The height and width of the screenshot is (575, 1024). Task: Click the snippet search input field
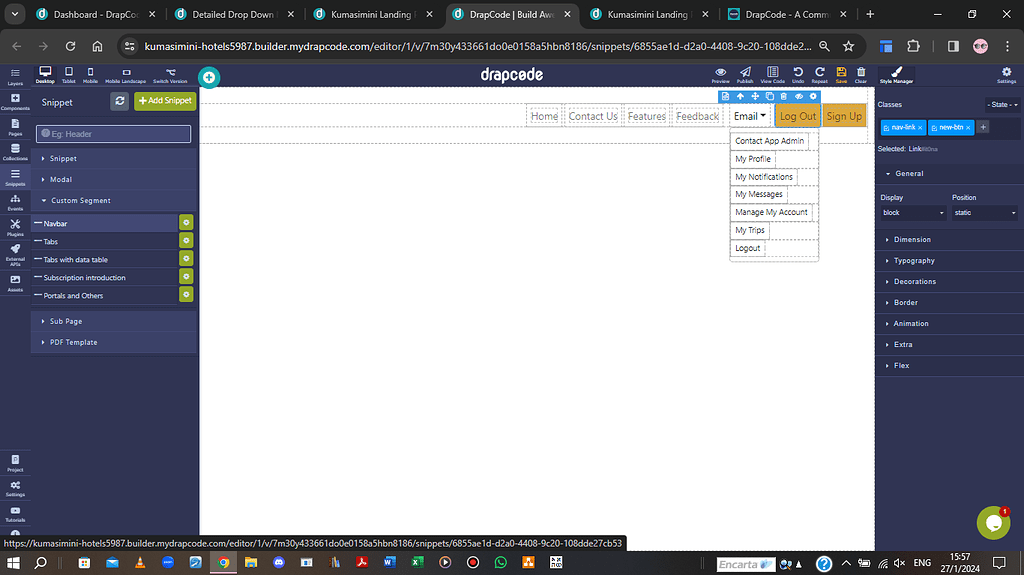[113, 134]
